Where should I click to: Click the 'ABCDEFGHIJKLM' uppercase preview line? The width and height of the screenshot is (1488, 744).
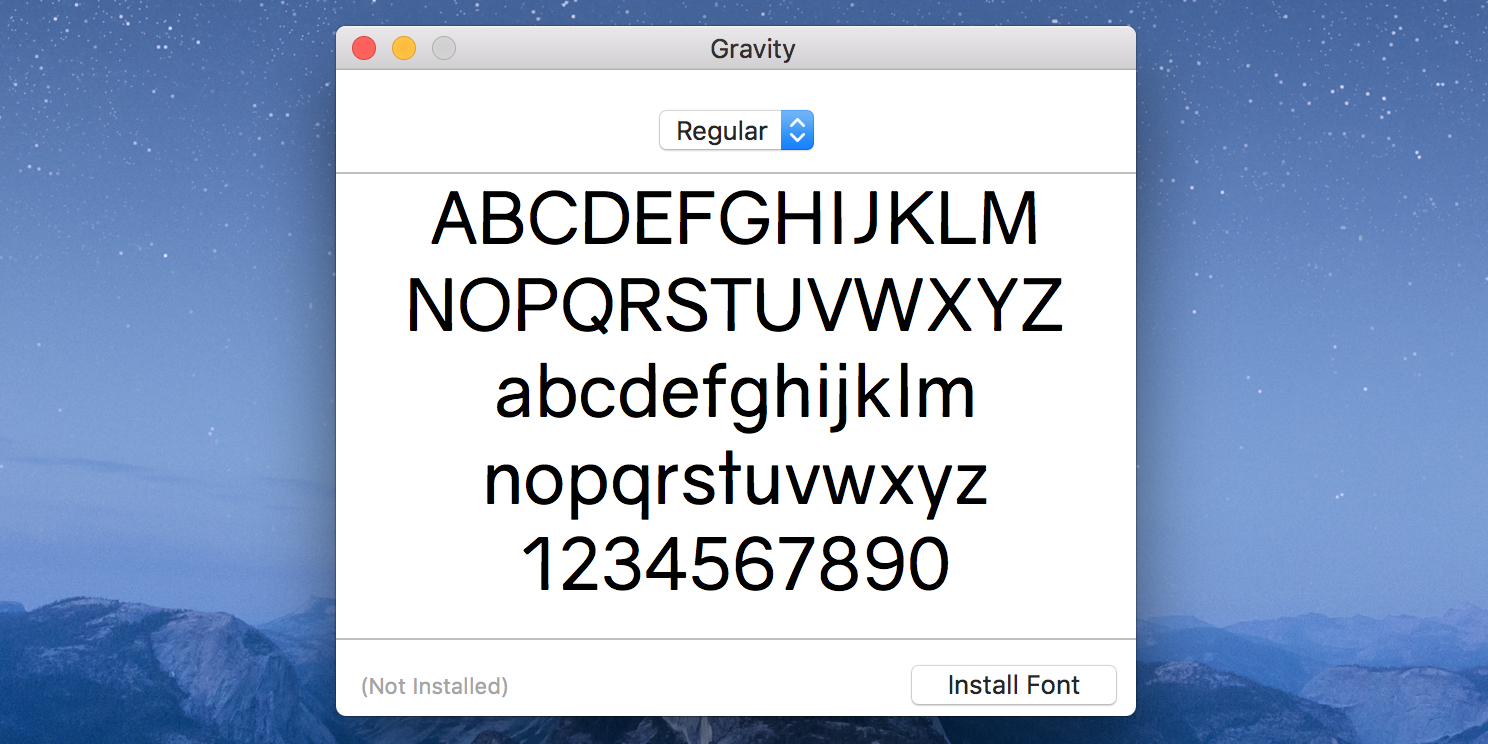coord(735,218)
